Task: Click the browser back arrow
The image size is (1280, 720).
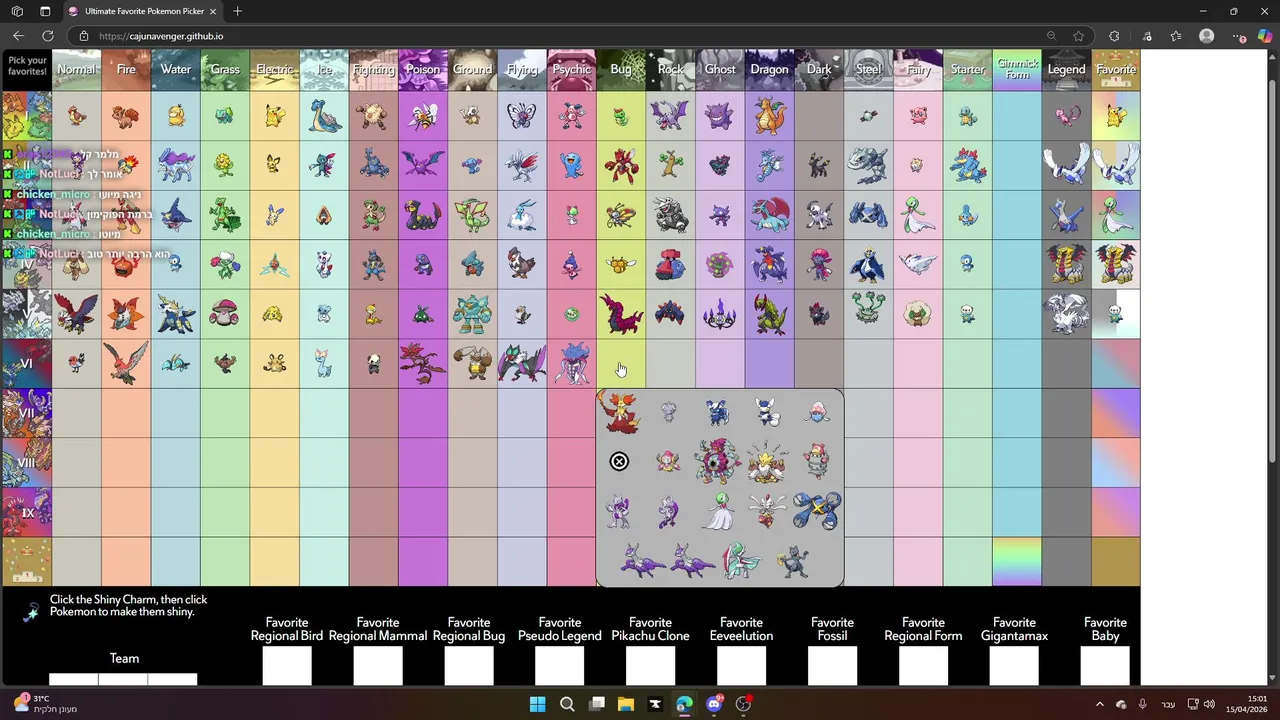Action: point(18,36)
